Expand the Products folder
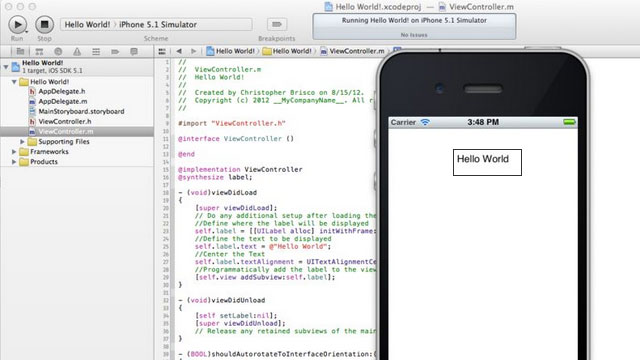Image resolution: width=640 pixels, height=360 pixels. pyautogui.click(x=14, y=162)
